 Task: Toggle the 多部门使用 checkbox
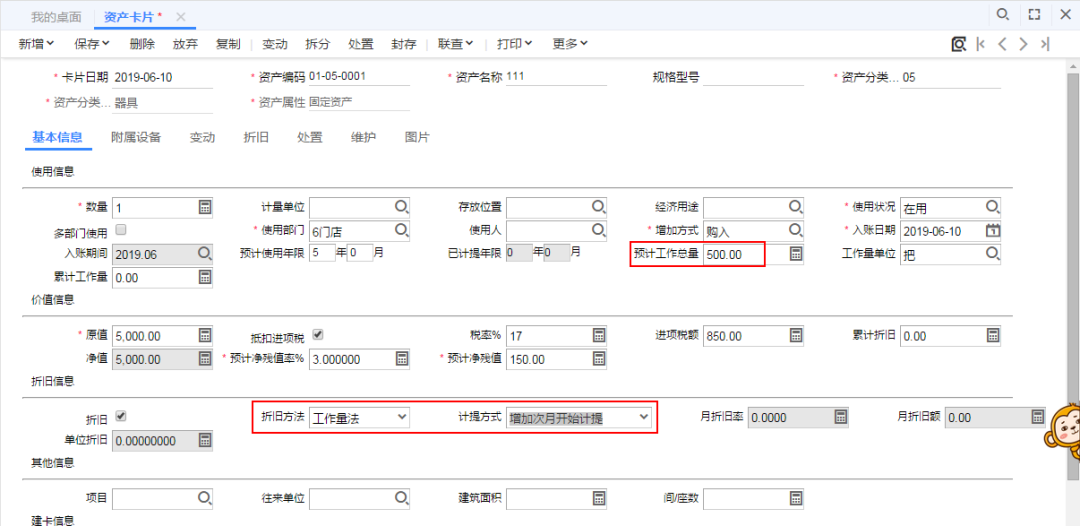click(122, 230)
